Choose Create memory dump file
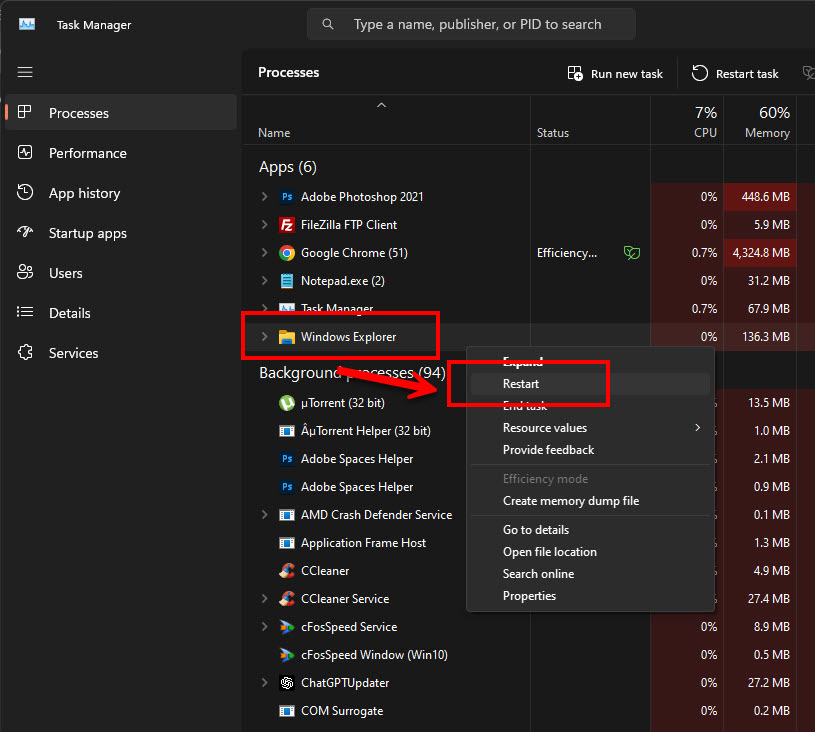Image resolution: width=815 pixels, height=732 pixels. click(x=590, y=501)
